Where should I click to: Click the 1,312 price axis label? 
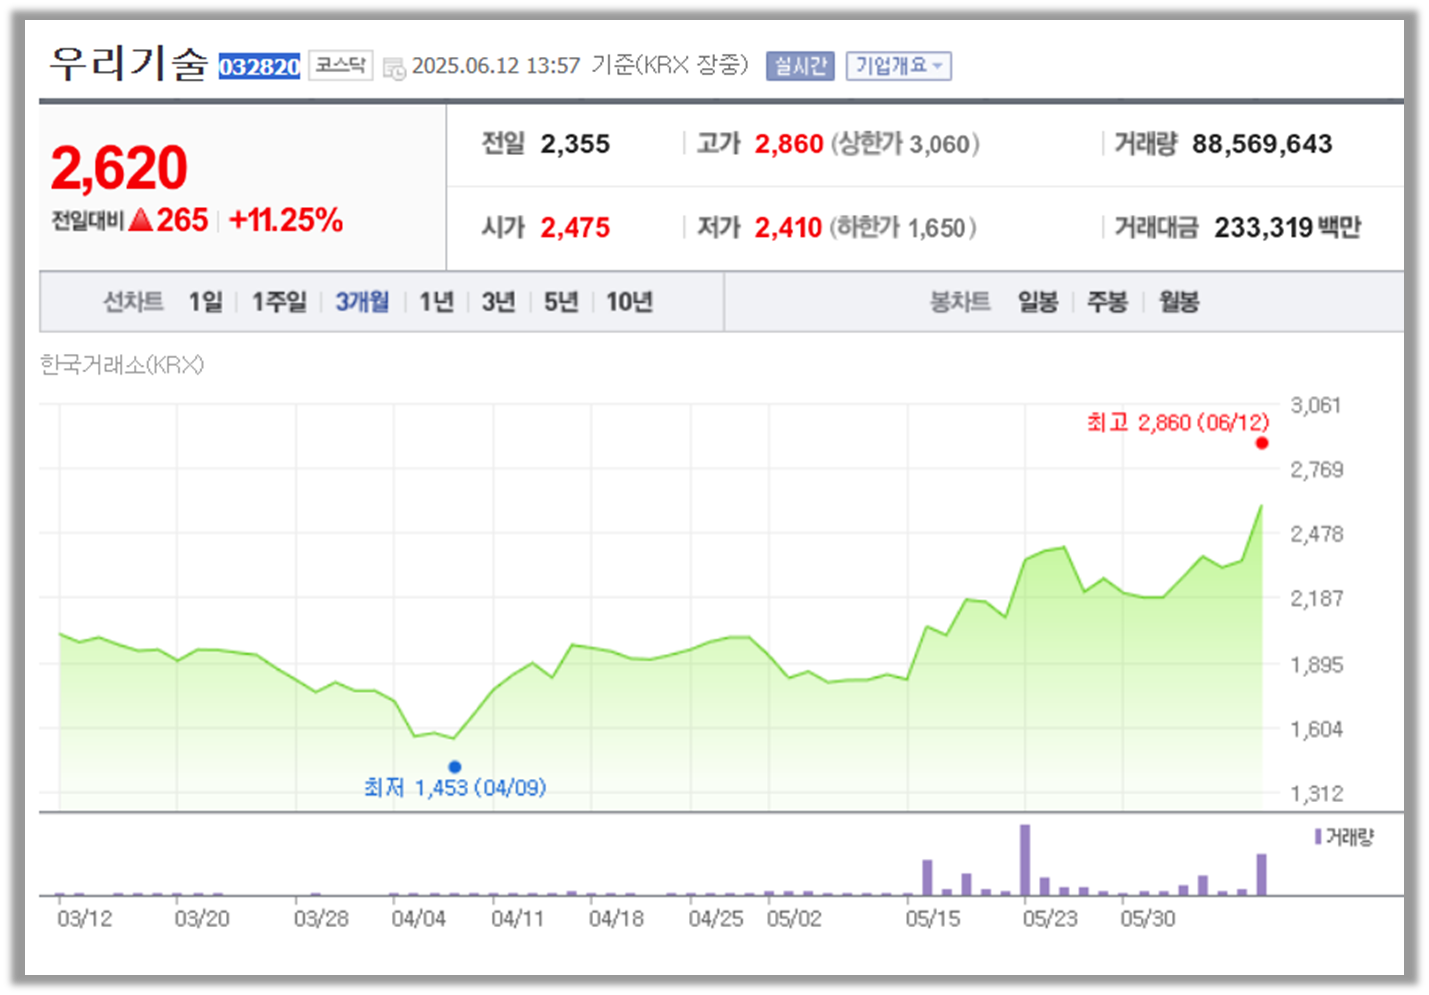pos(1316,794)
